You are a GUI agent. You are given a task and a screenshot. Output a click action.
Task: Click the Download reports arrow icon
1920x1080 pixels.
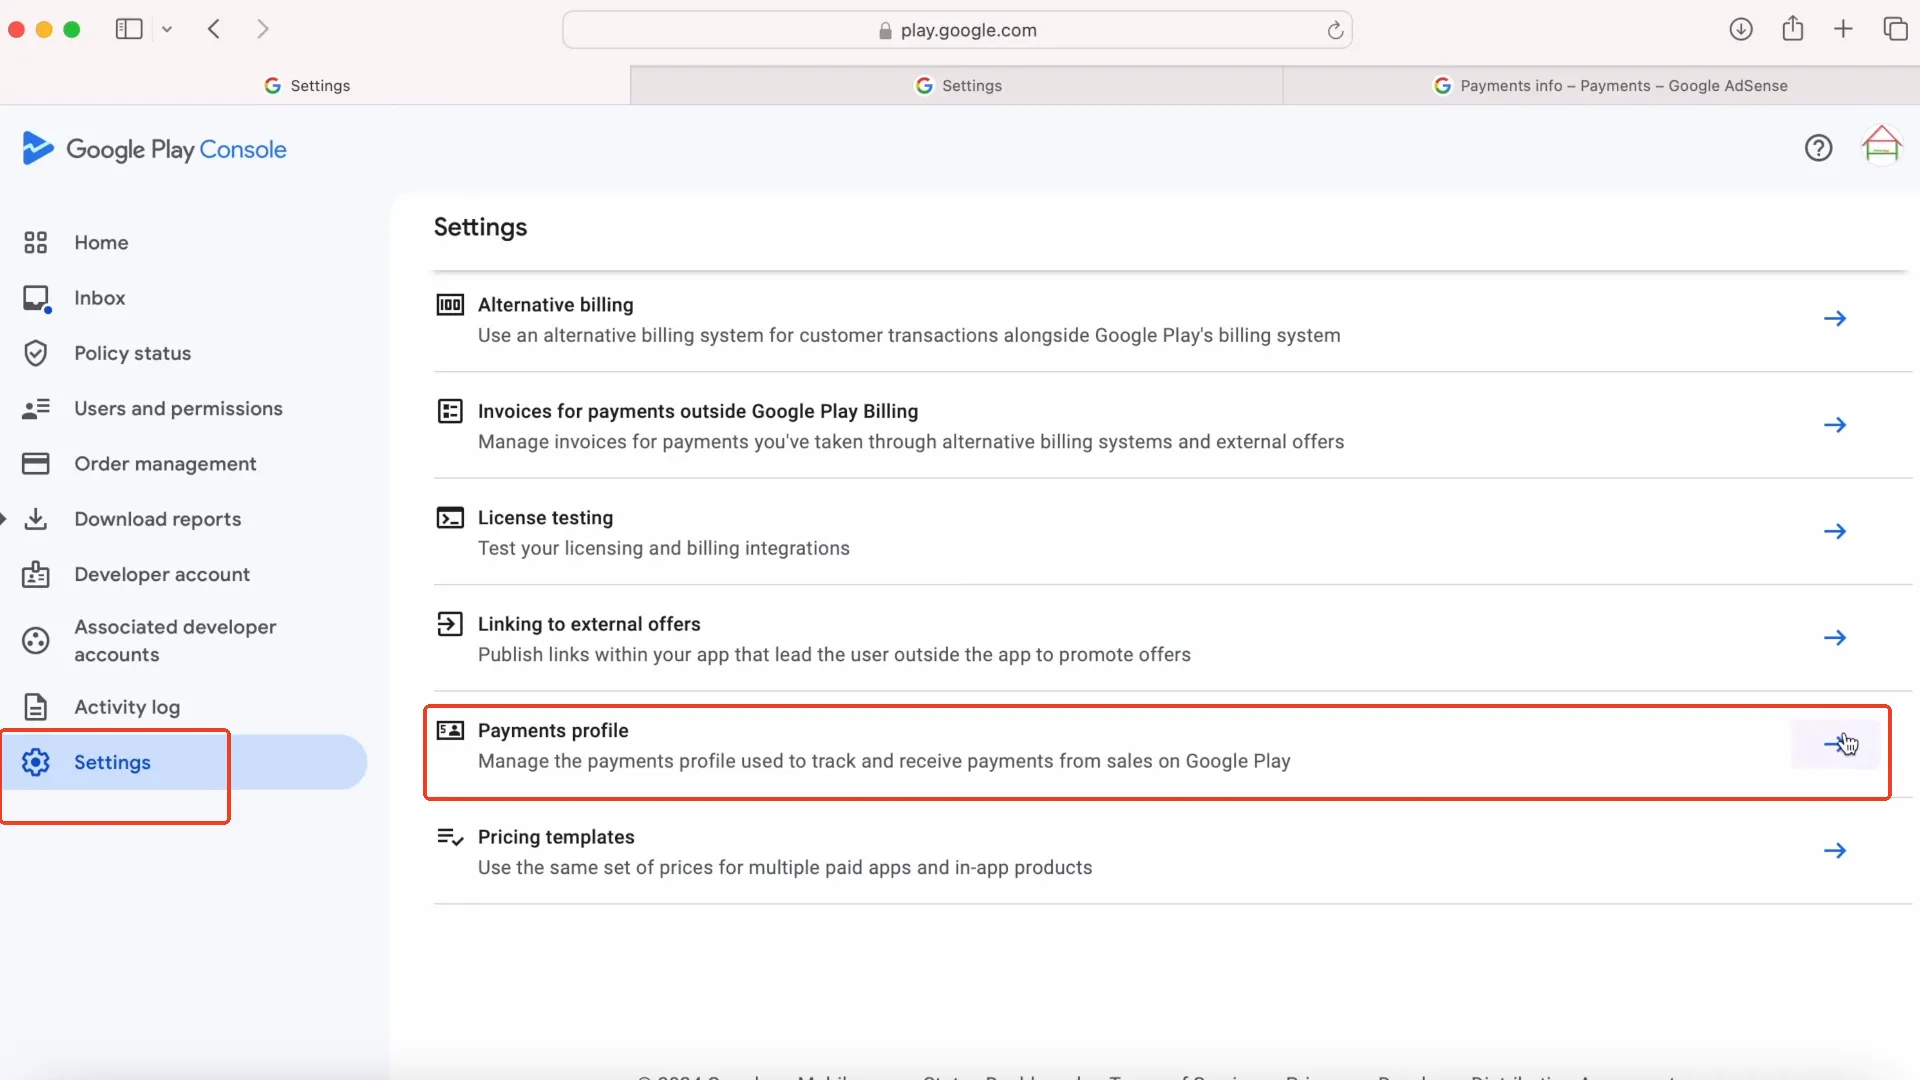[x=36, y=519]
